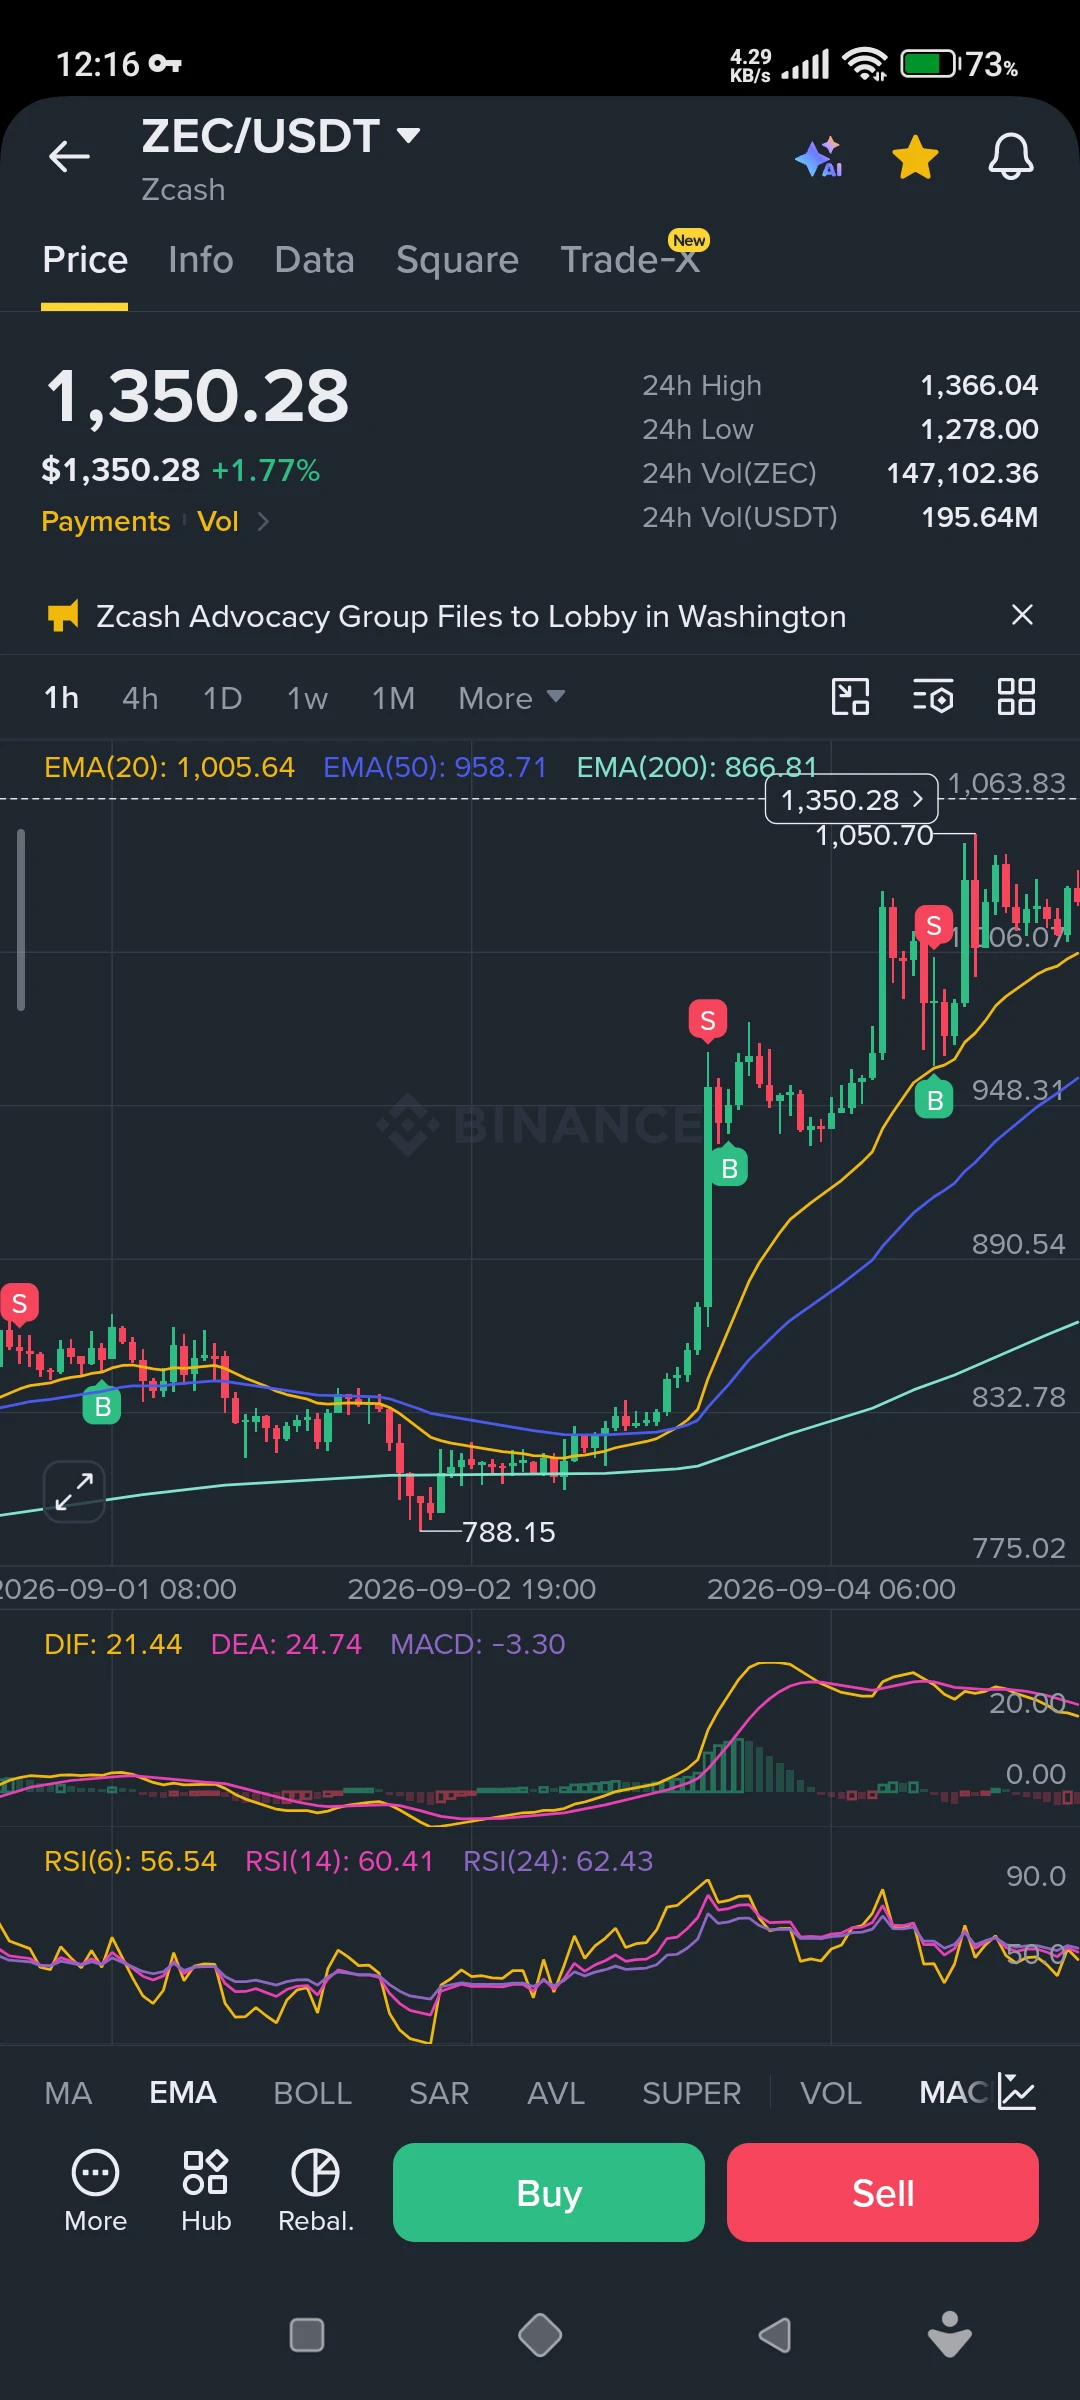The width and height of the screenshot is (1080, 2400).
Task: Toggle the yellow favorite star
Action: [915, 158]
